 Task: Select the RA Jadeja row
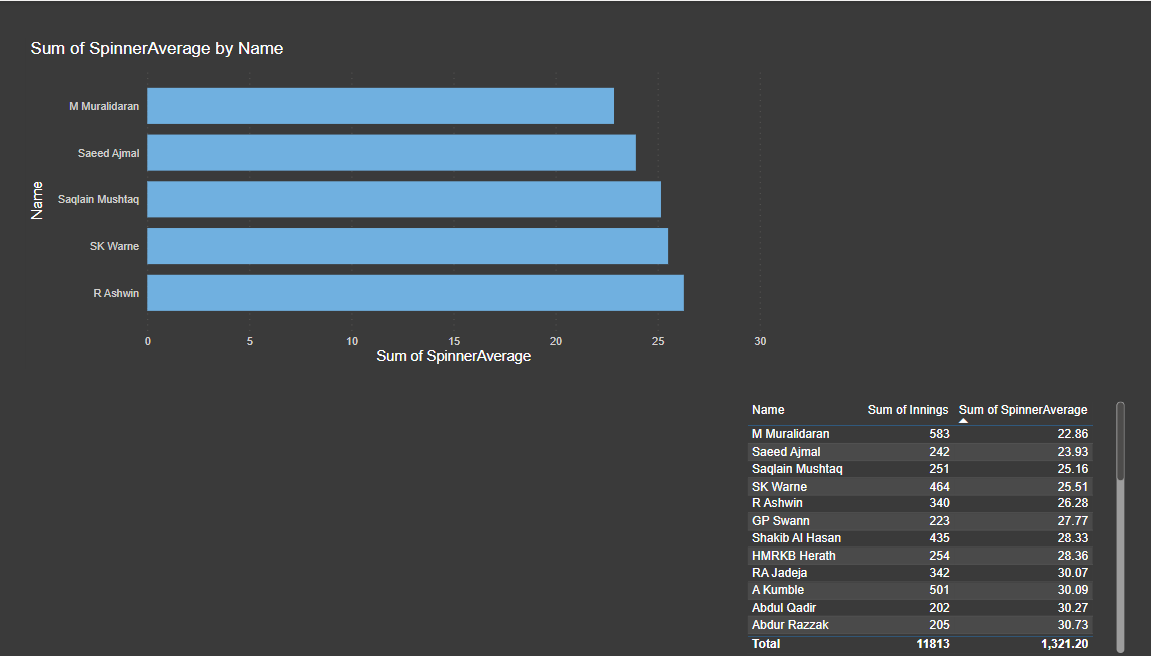click(x=850, y=572)
